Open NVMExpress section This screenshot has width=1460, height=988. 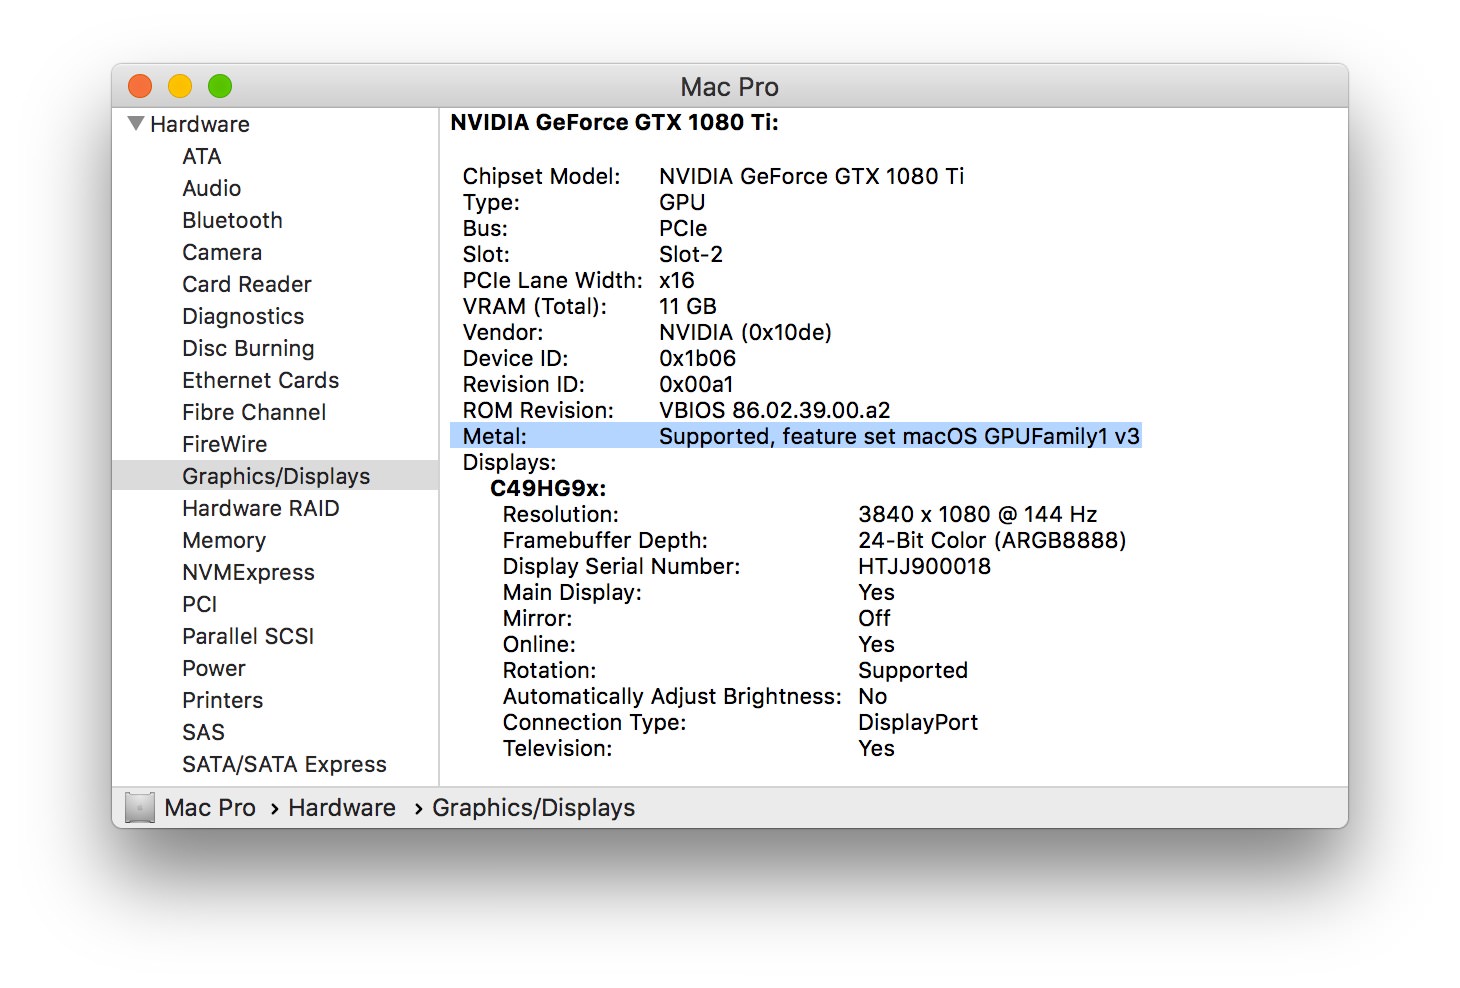point(249,572)
